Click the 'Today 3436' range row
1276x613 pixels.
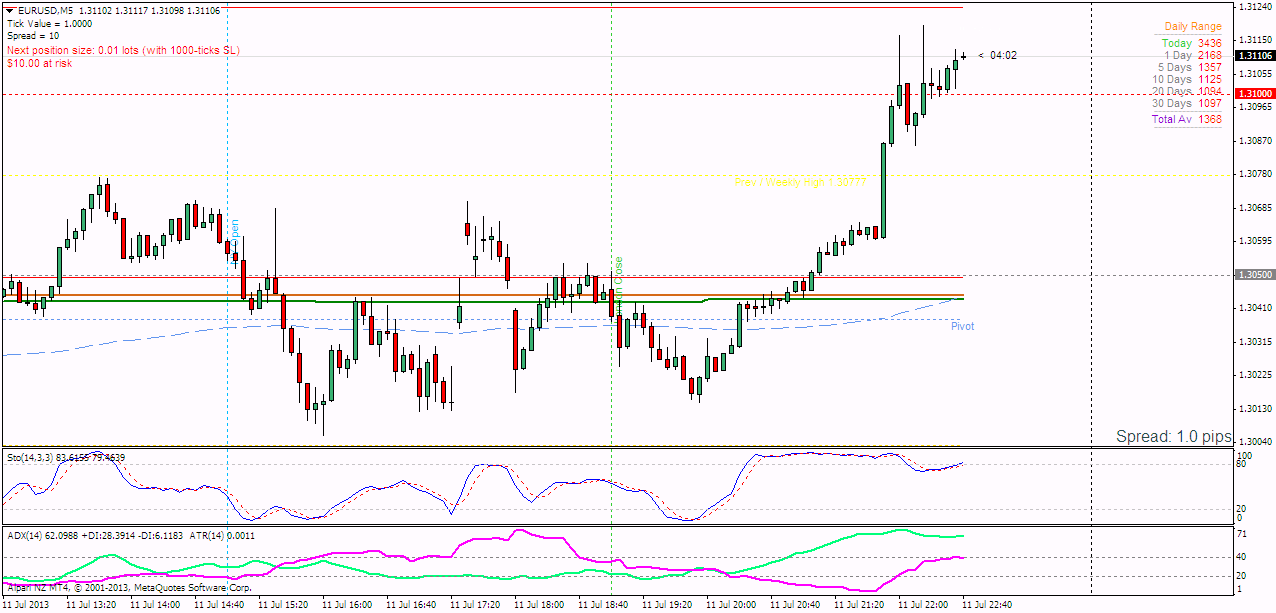(1192, 43)
